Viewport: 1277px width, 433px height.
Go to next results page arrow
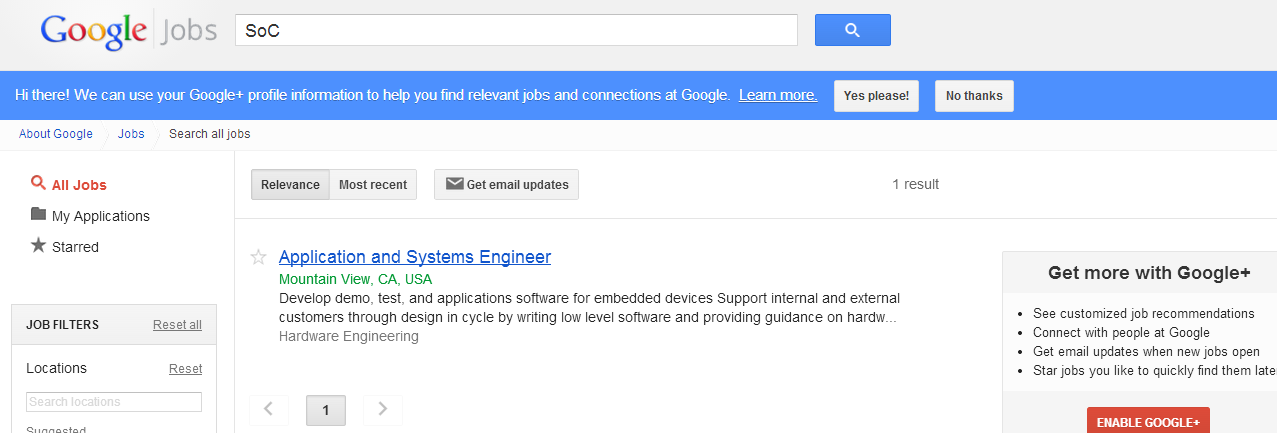(383, 410)
